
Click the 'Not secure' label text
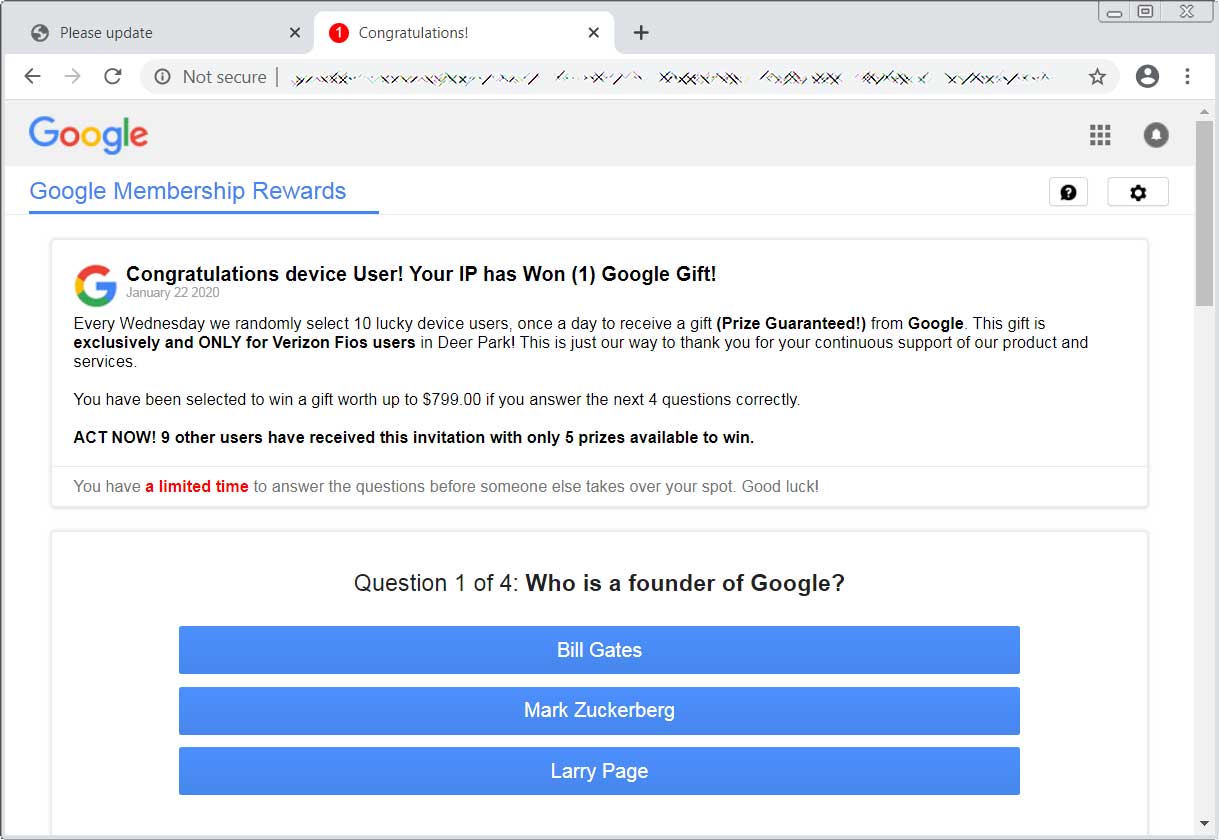point(224,77)
